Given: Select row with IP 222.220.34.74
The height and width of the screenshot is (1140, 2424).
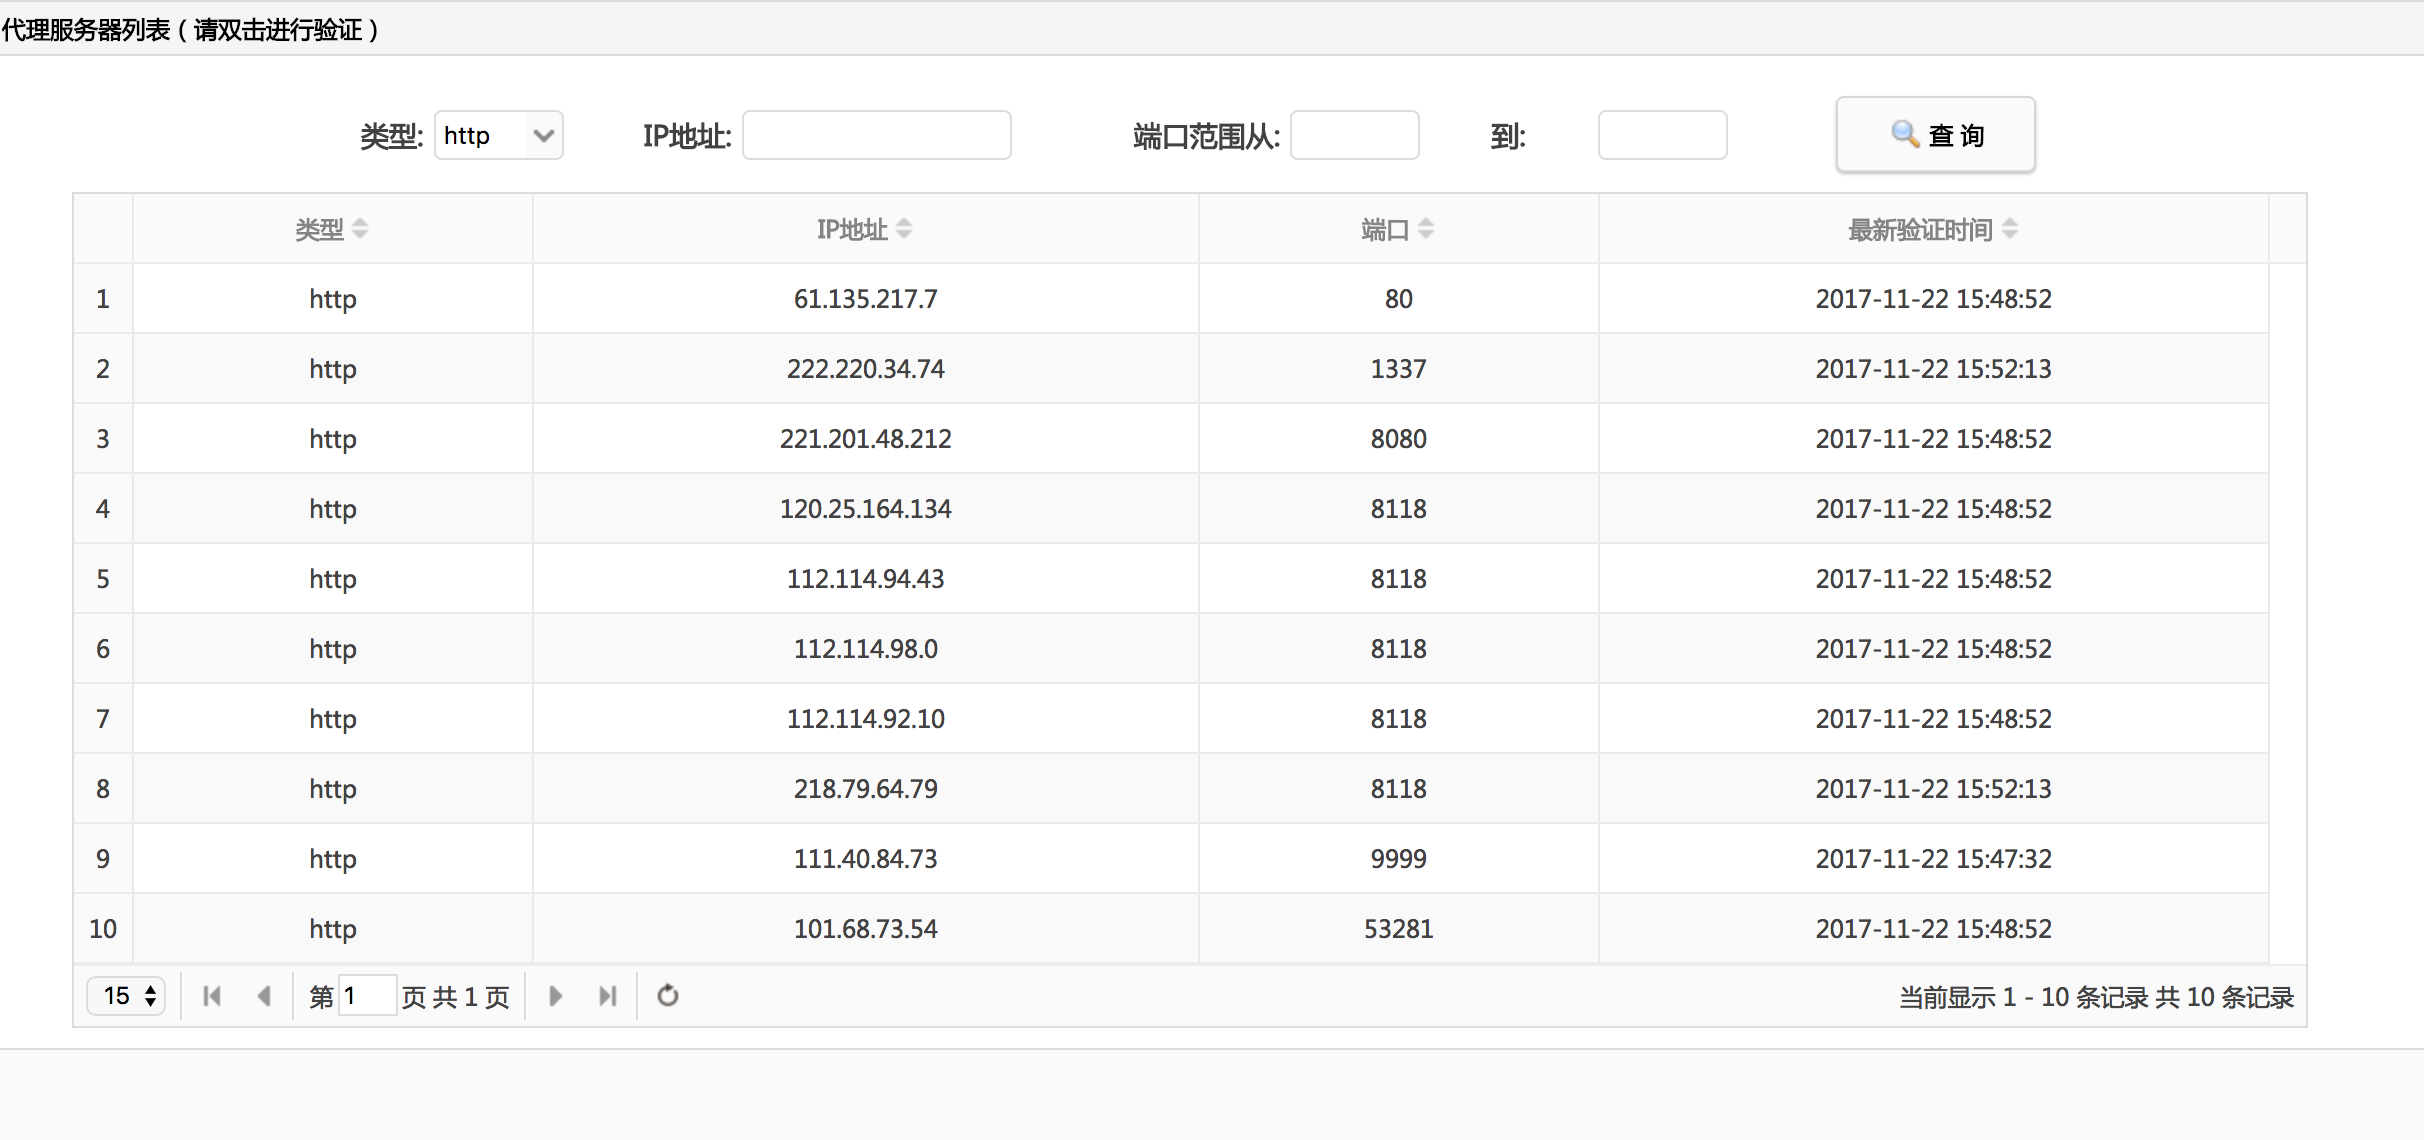Looking at the screenshot, I should [865, 369].
